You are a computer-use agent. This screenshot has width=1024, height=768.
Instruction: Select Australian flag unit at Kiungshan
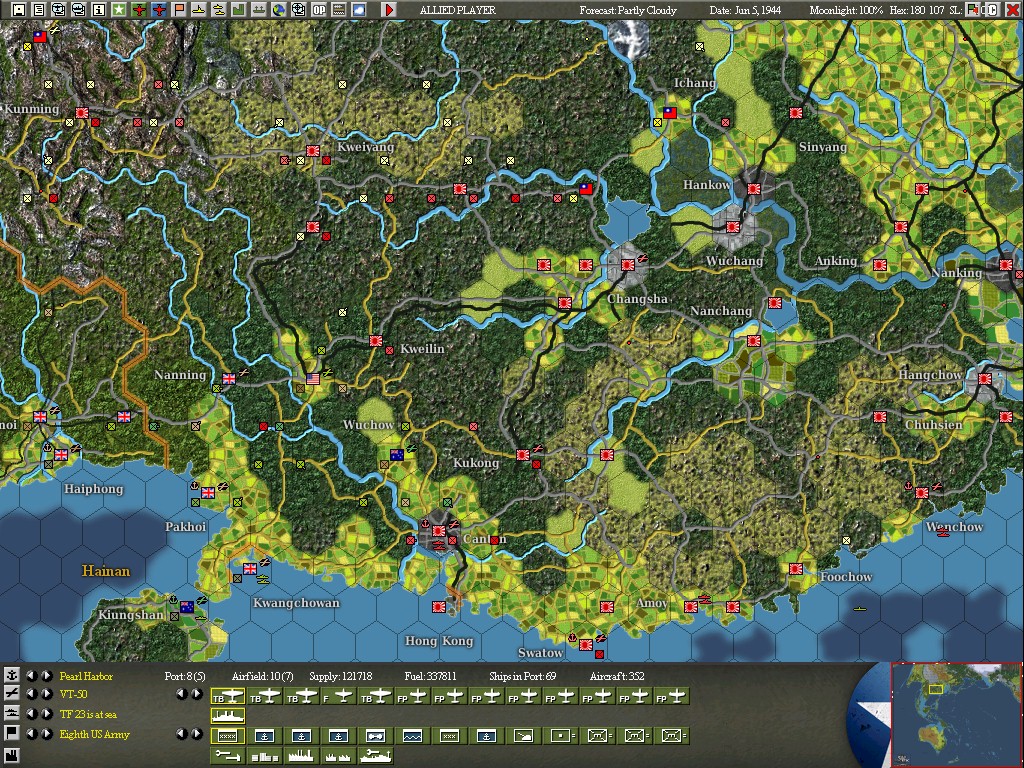pos(187,607)
